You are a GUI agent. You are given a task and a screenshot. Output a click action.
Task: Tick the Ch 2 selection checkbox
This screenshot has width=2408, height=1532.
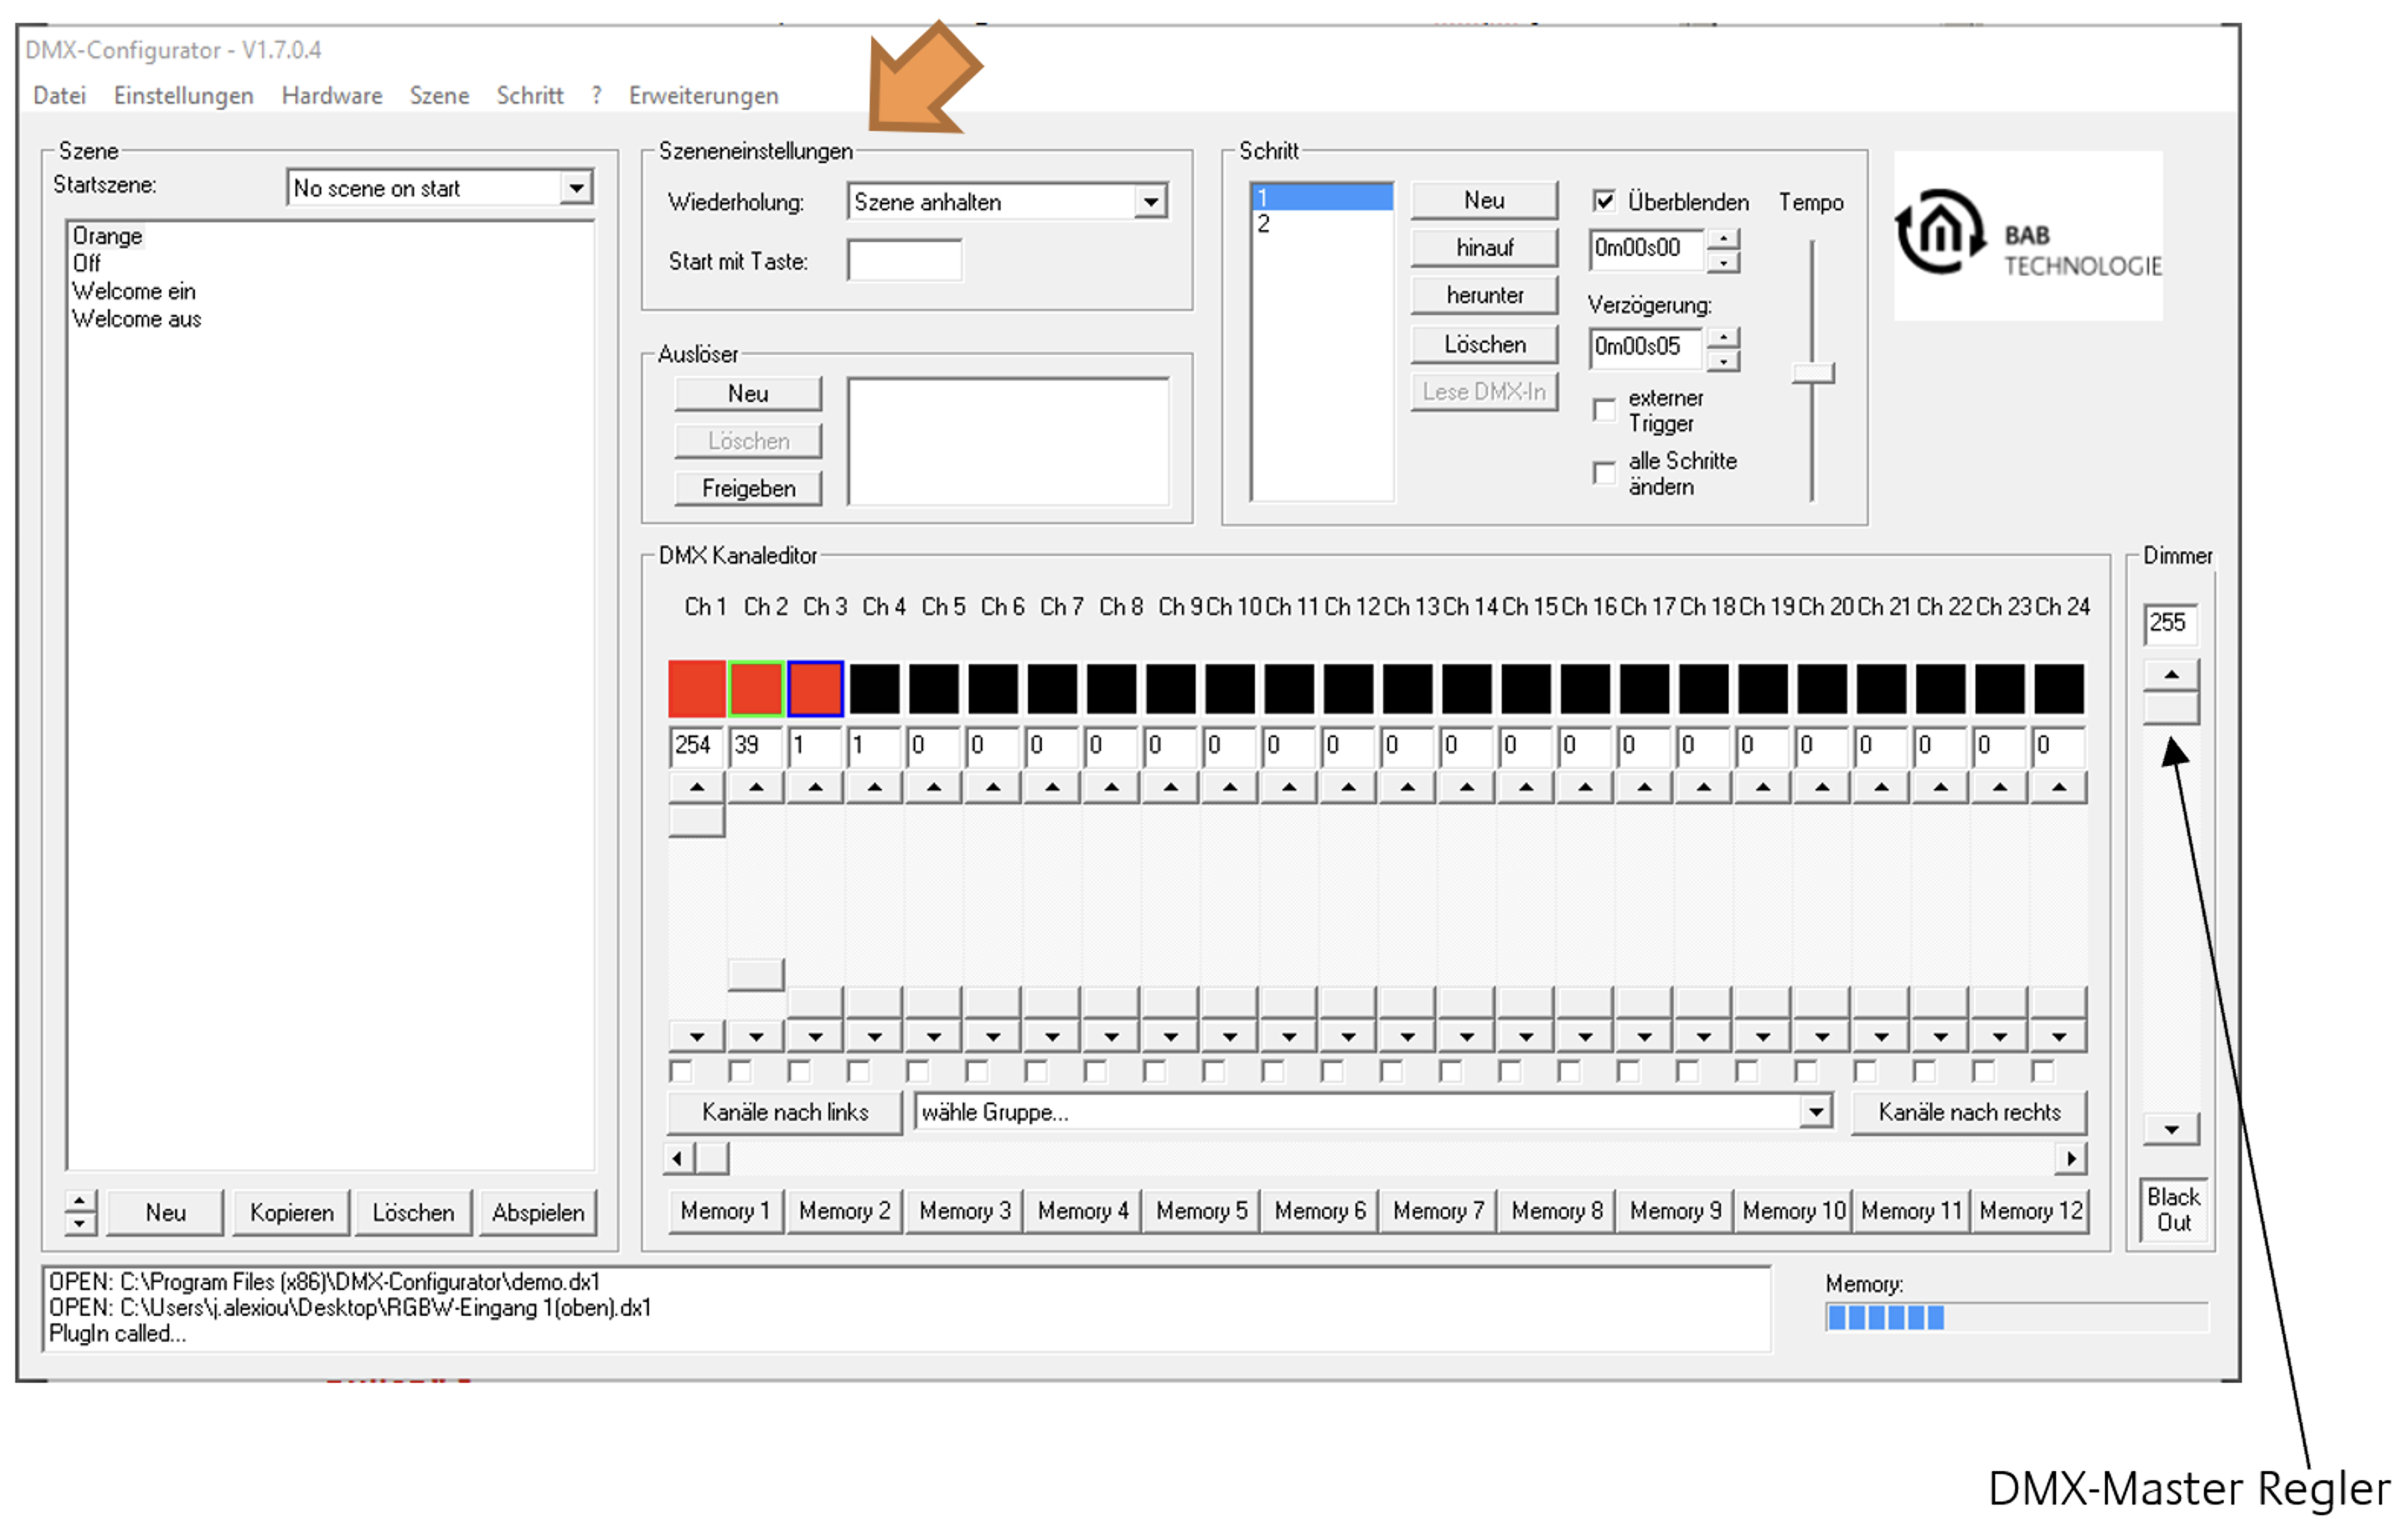tap(740, 1071)
